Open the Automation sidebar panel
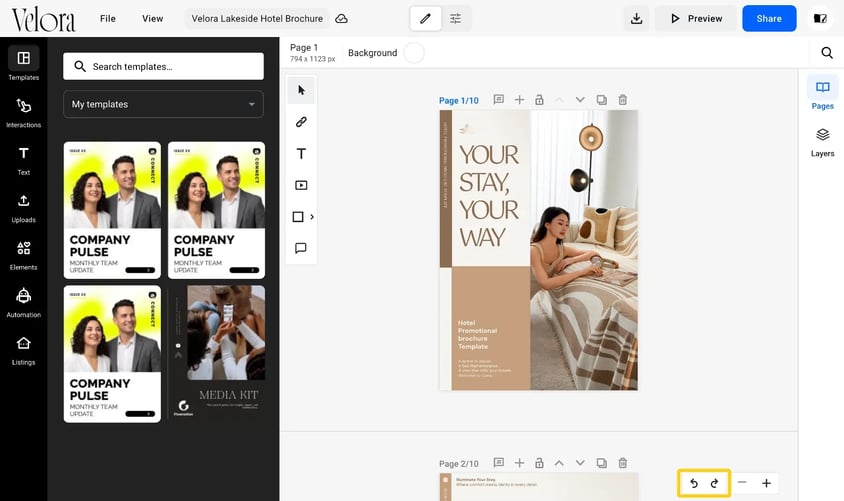This screenshot has height=501, width=844. pyautogui.click(x=24, y=302)
